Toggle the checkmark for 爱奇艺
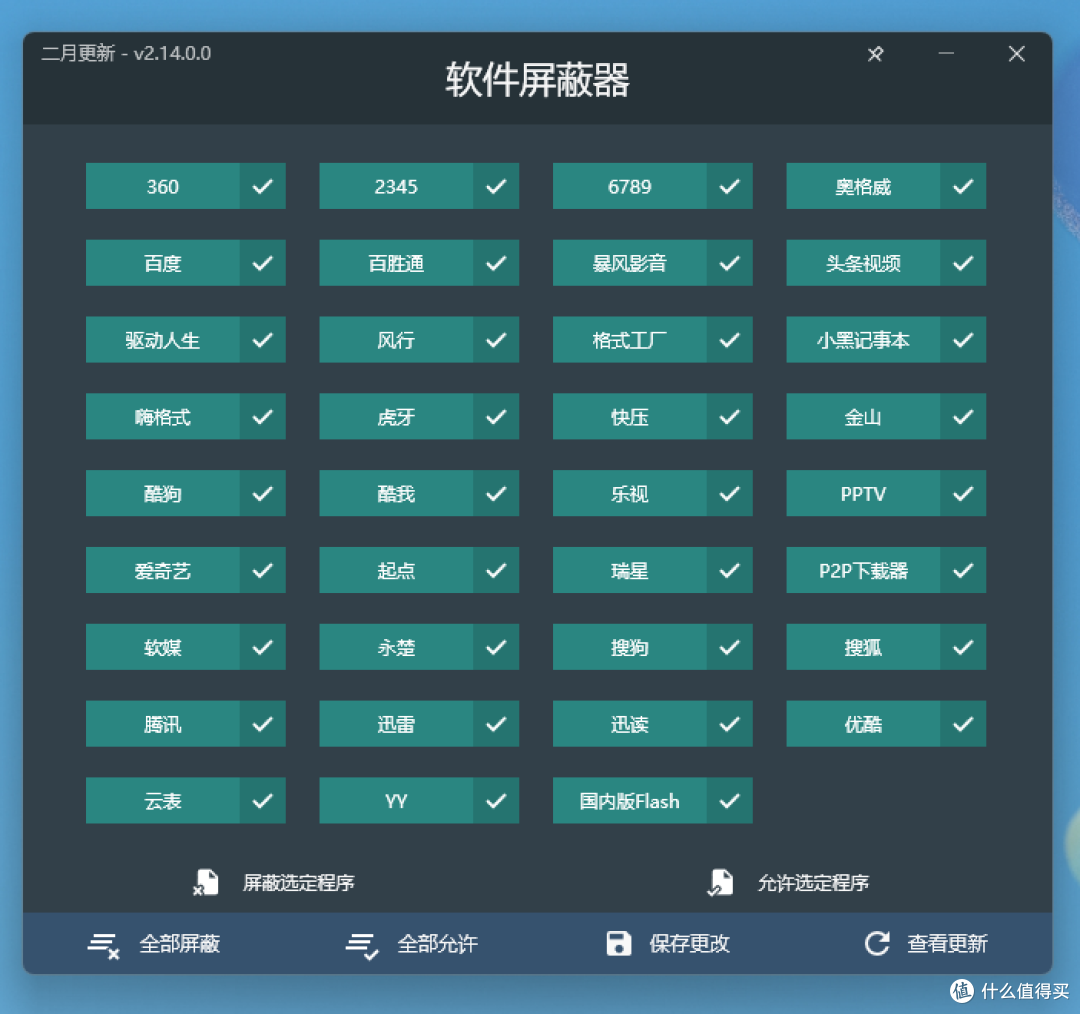Viewport: 1080px width, 1014px height. pyautogui.click(x=262, y=570)
